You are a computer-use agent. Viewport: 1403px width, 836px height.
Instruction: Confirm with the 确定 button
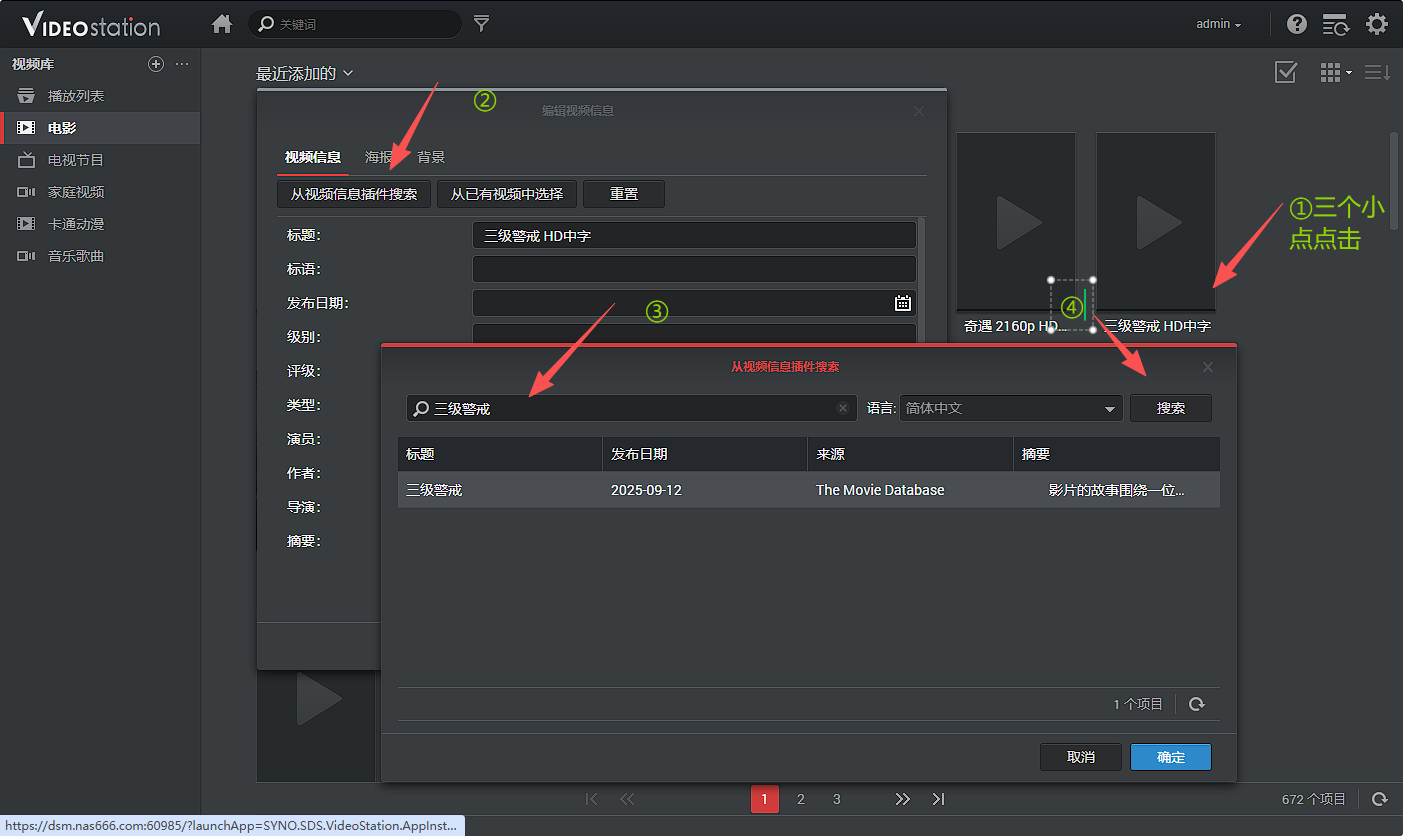tap(1170, 757)
